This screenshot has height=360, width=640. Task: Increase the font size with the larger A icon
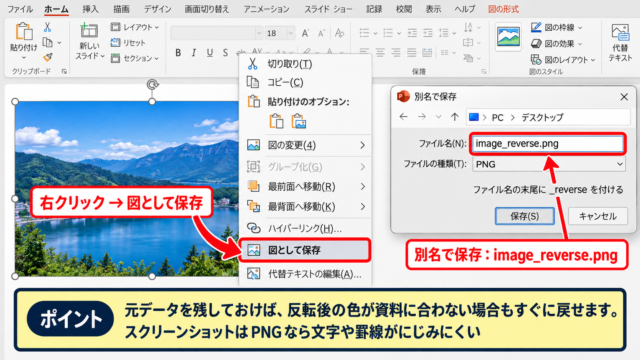(x=305, y=33)
